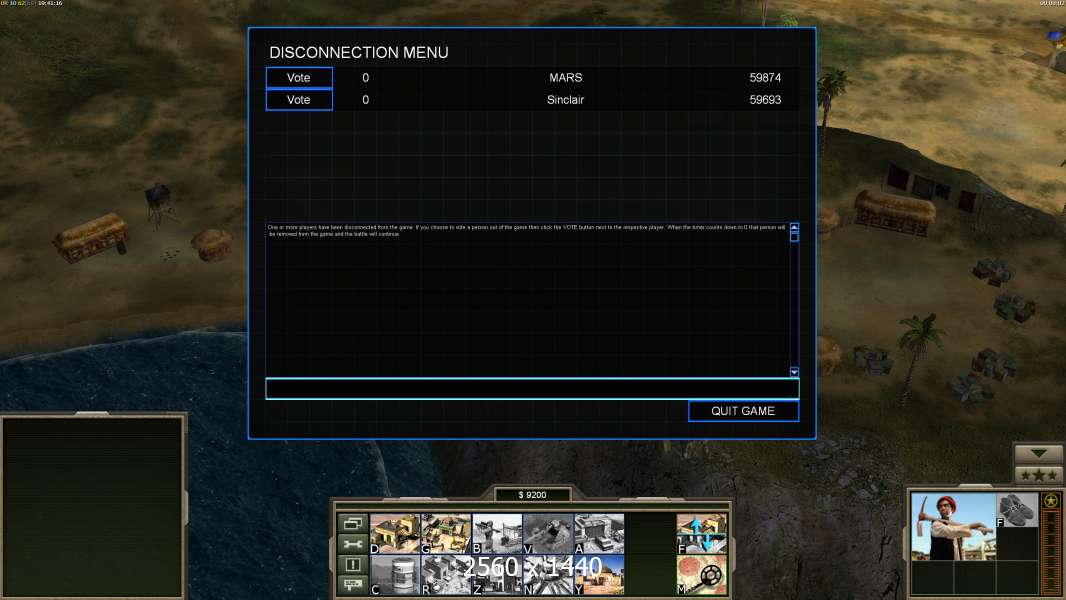1066x600 pixels.
Task: Select the build icon with hotkey A
Action: [599, 533]
